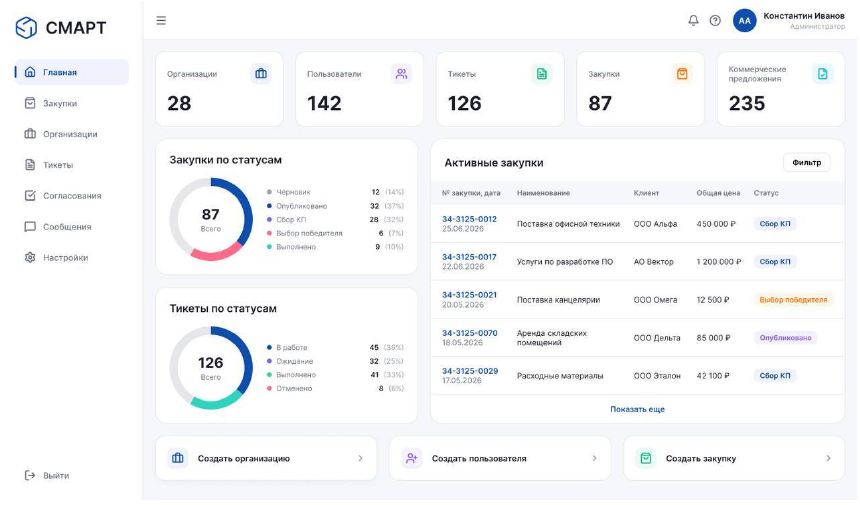The width and height of the screenshot is (860, 505).
Task: Click the Пользователи card value 142
Action: coord(325,104)
